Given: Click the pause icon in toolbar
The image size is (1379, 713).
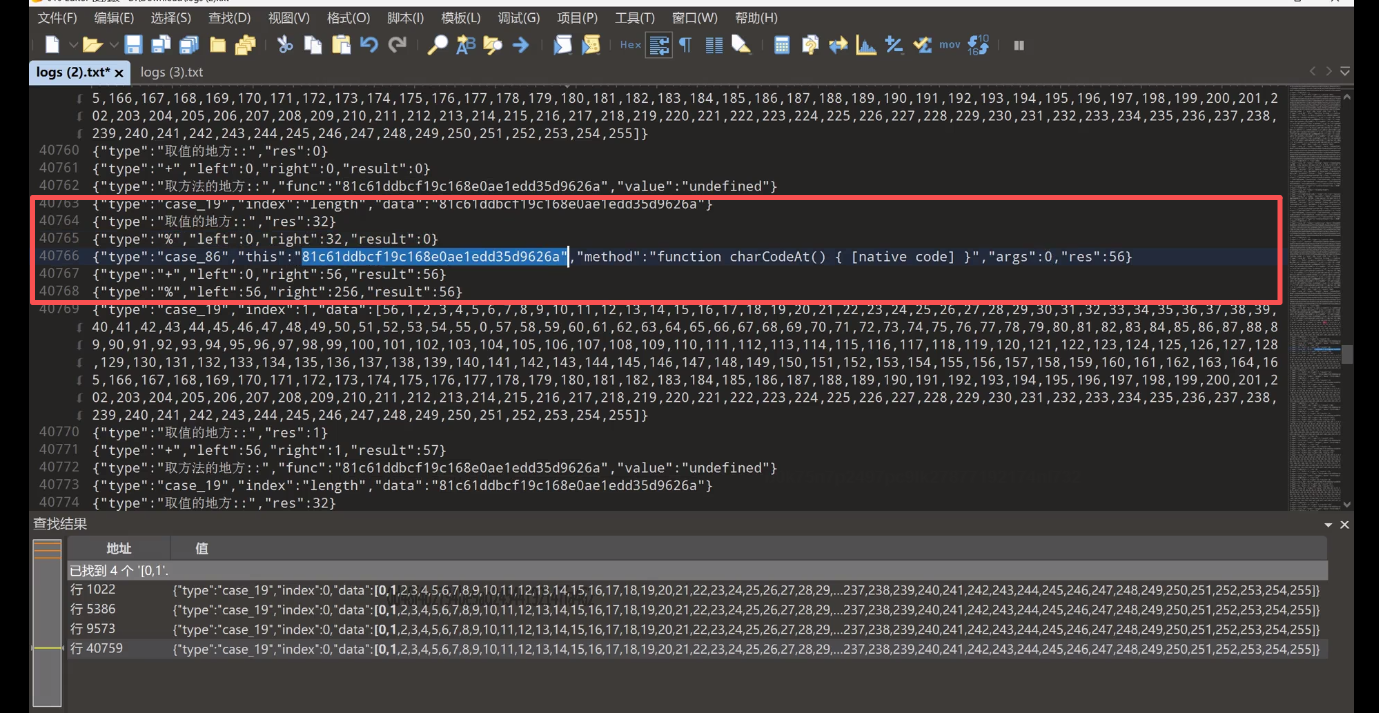Looking at the screenshot, I should [1019, 45].
